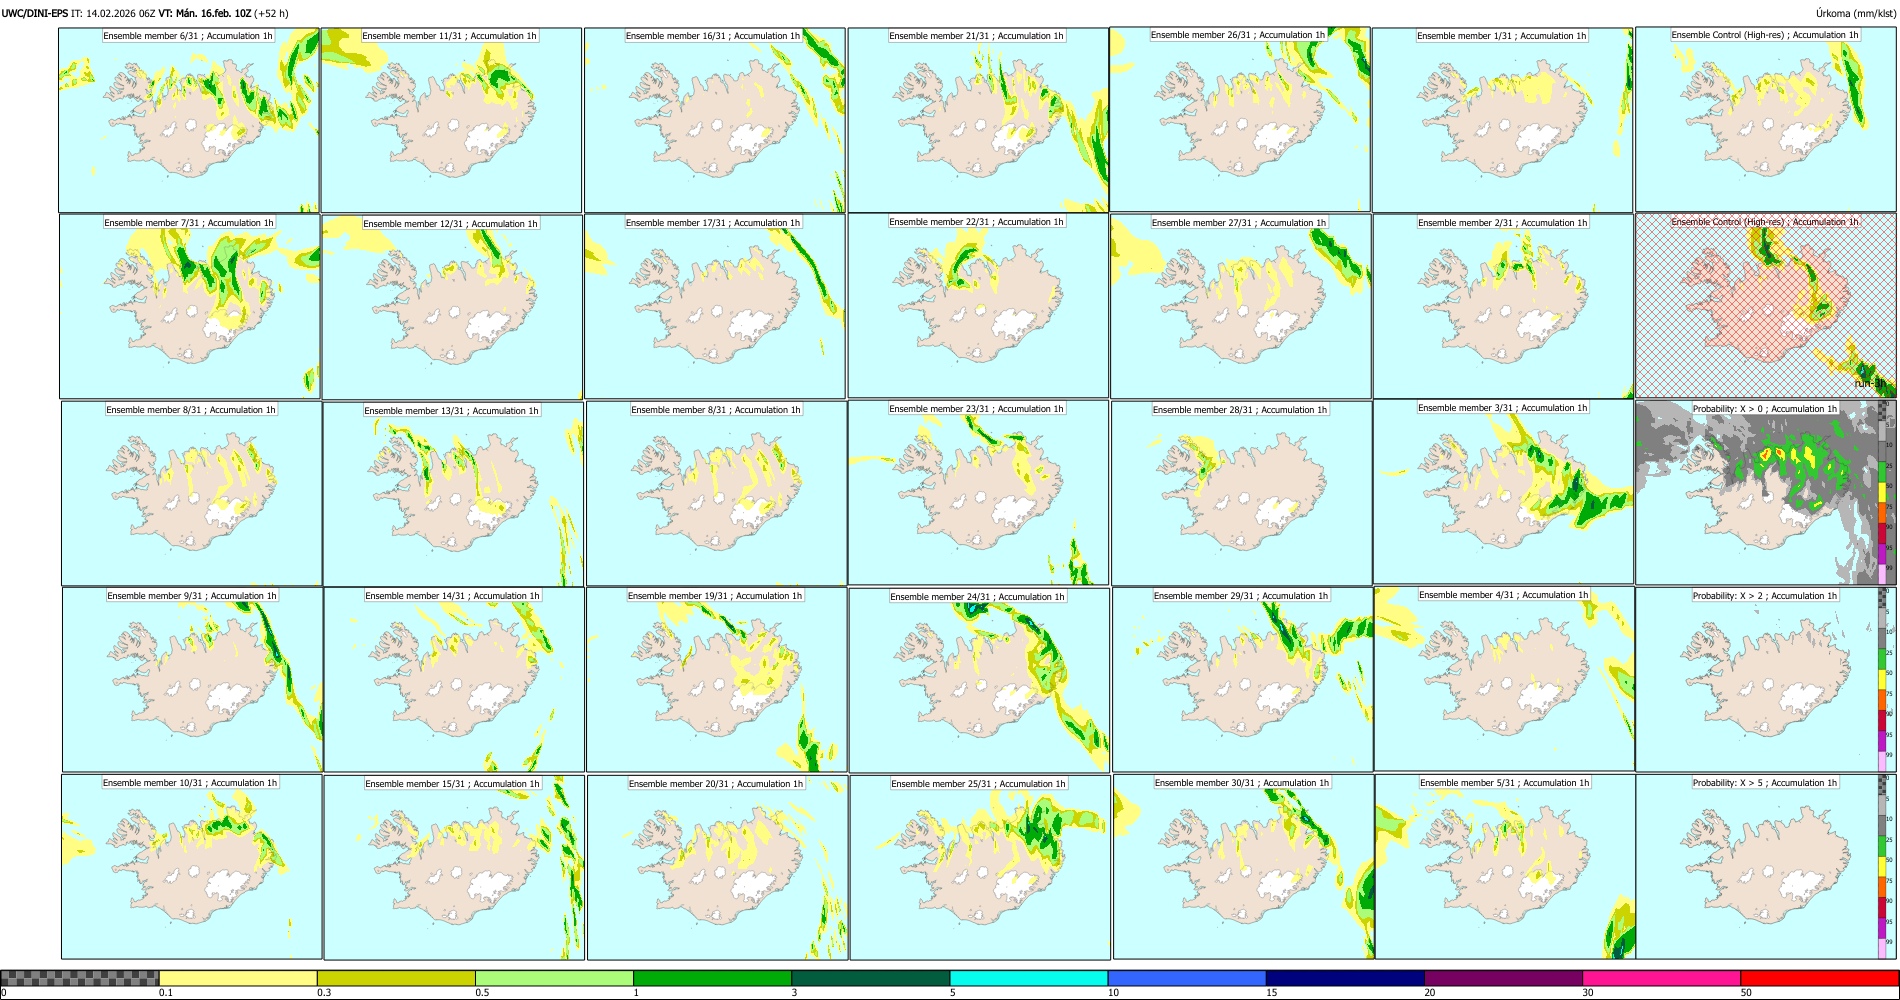The image size is (1900, 1000).
Task: Select the Ensemble member 2/31 map panel
Action: [1503, 306]
